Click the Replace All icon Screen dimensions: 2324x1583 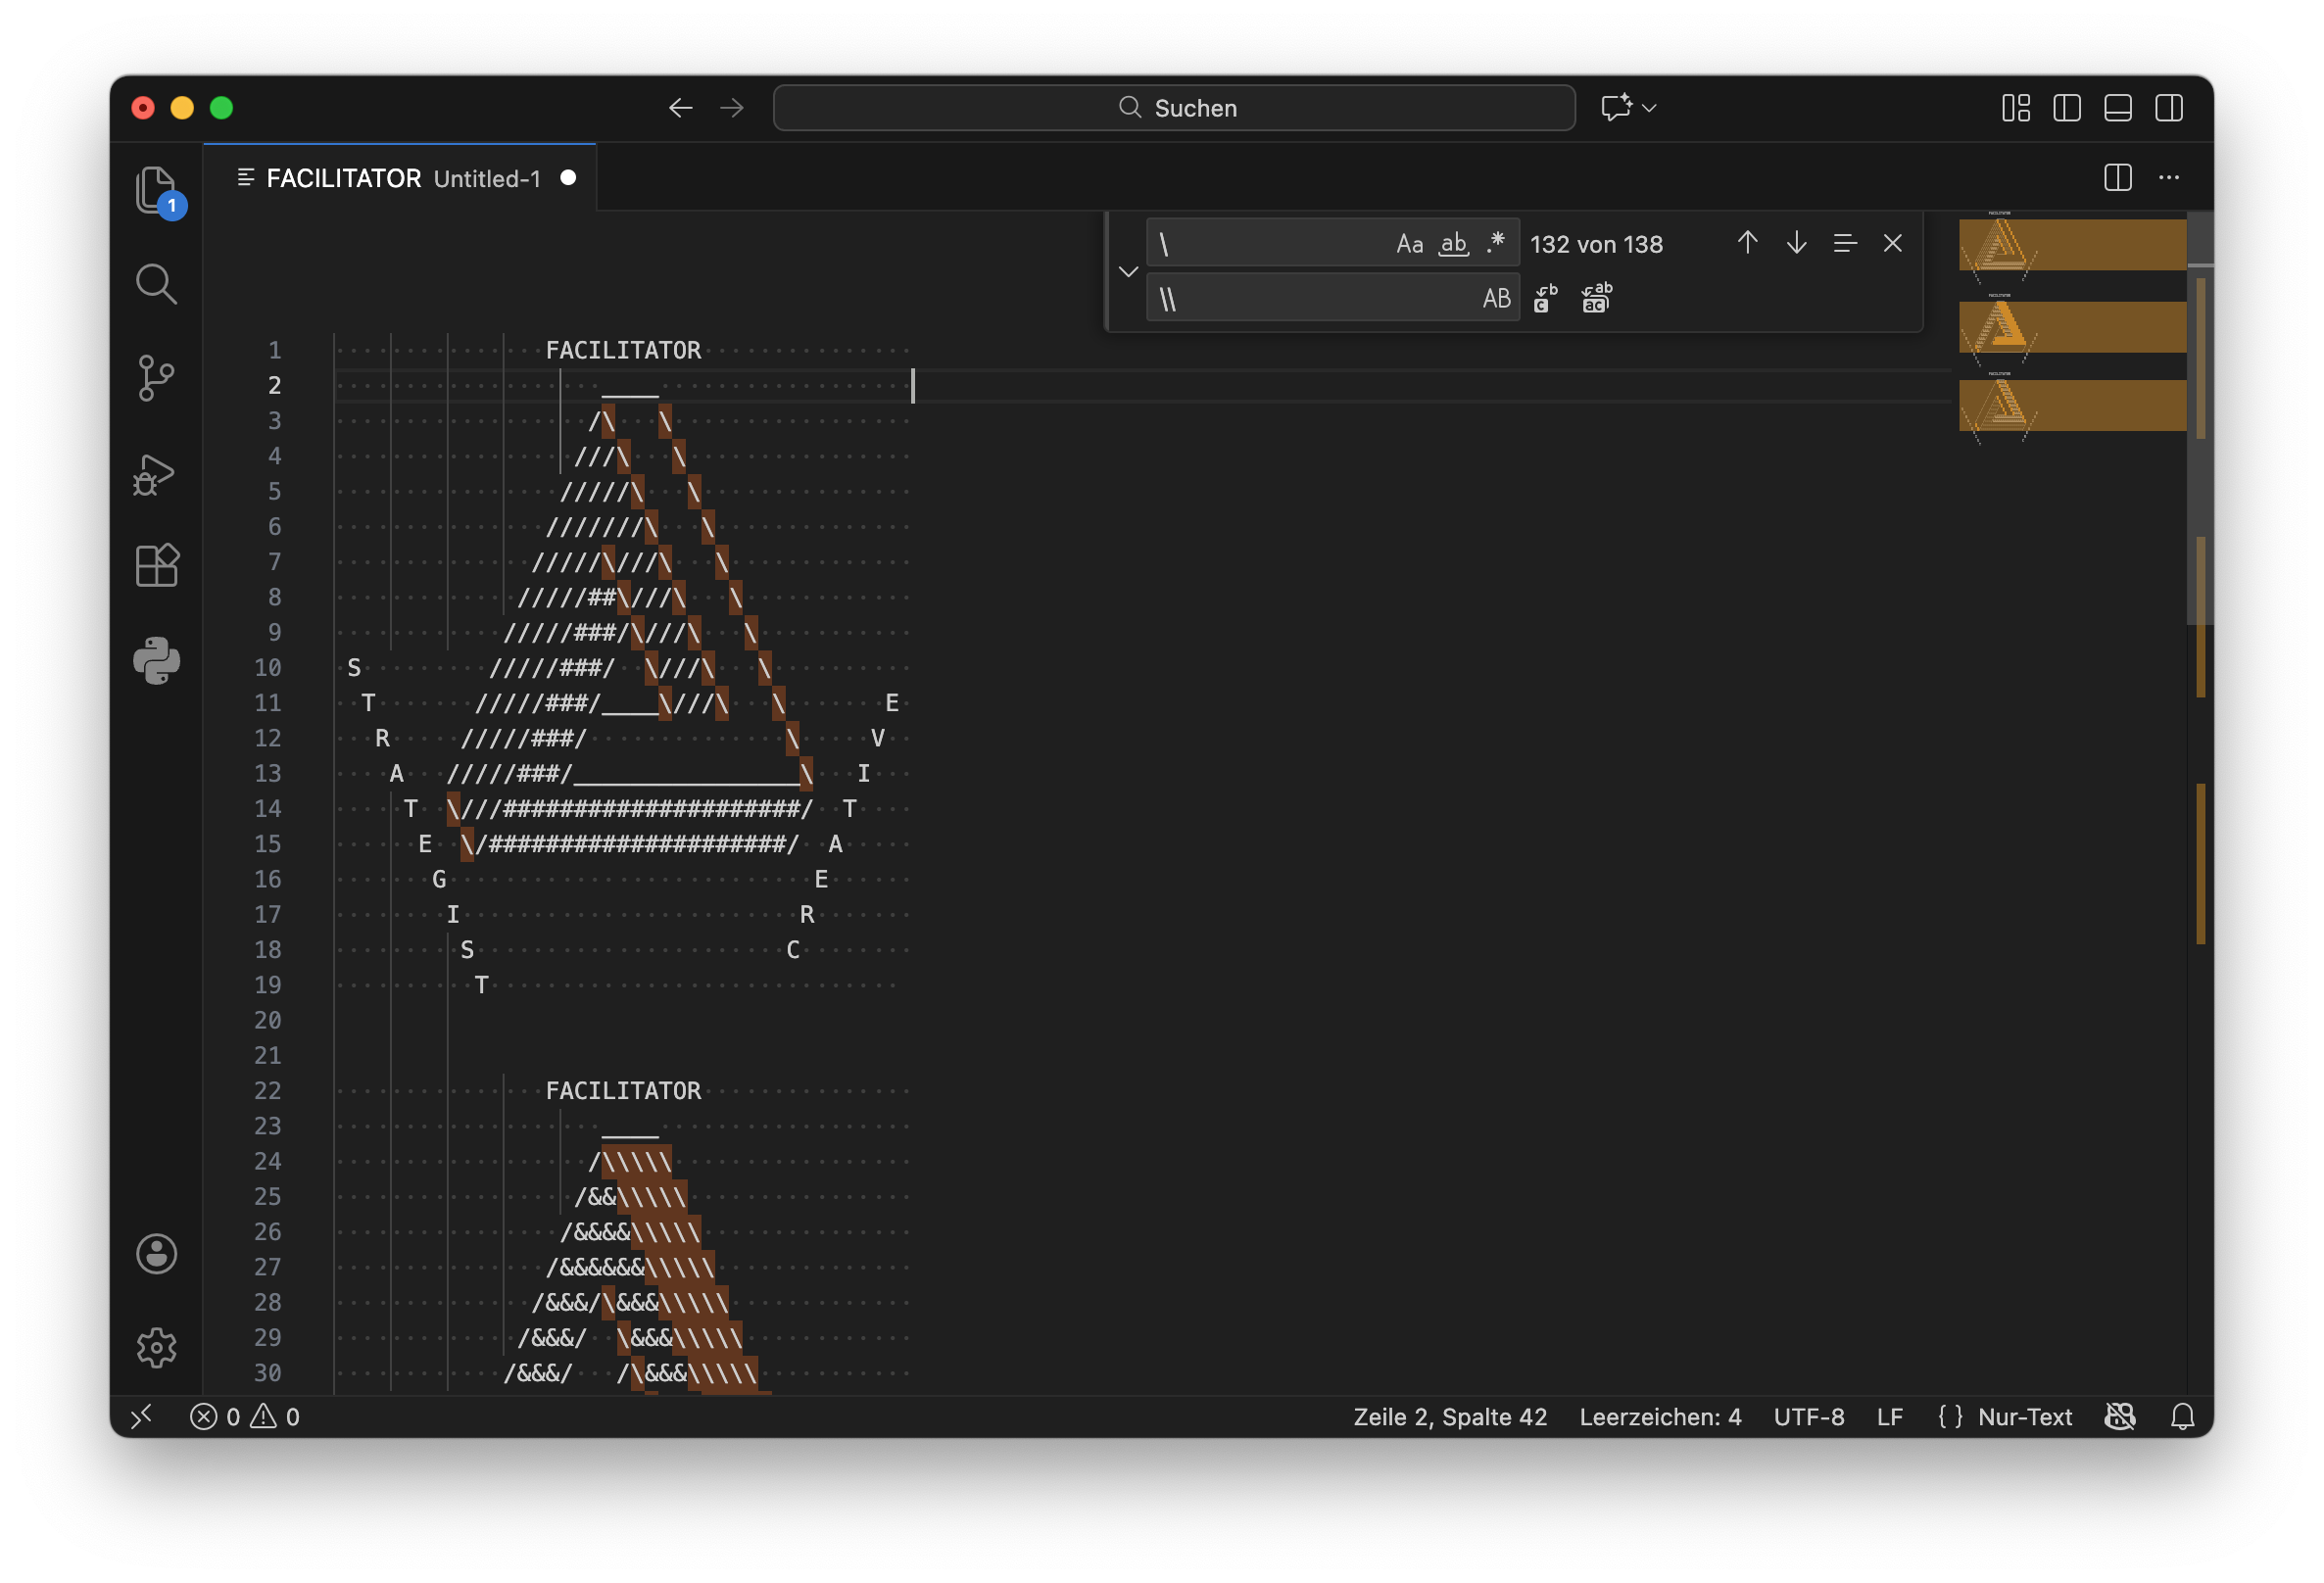pos(1597,298)
